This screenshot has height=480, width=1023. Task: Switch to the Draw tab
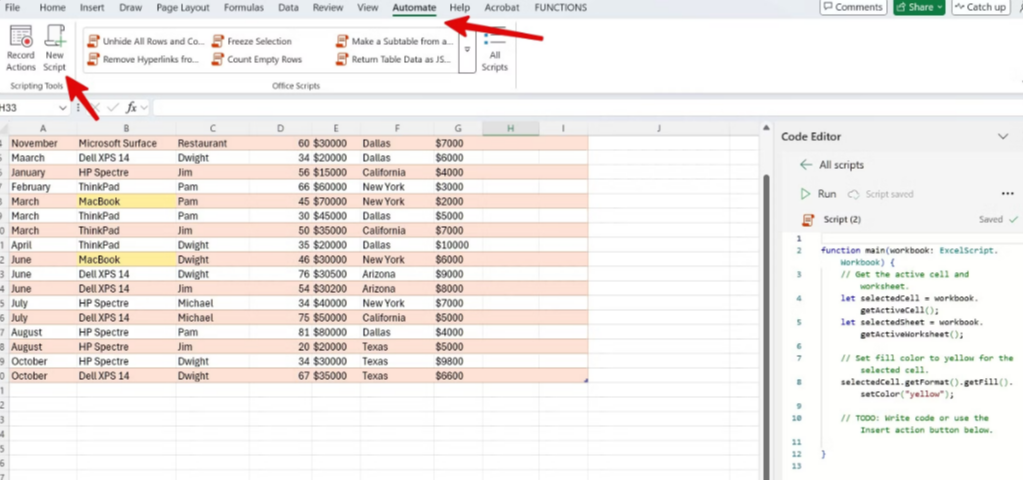tap(130, 8)
